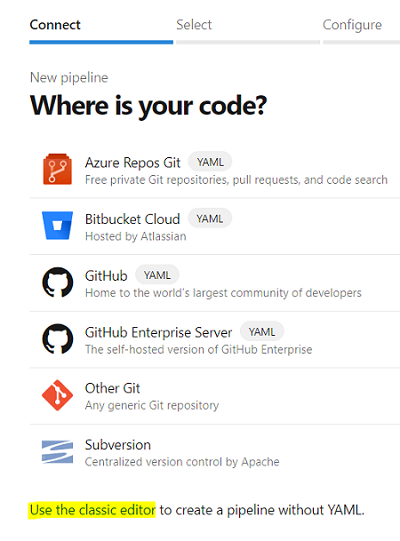This screenshot has height=541, width=400.
Task: Open the Use the classic editor link
Action: (x=92, y=510)
